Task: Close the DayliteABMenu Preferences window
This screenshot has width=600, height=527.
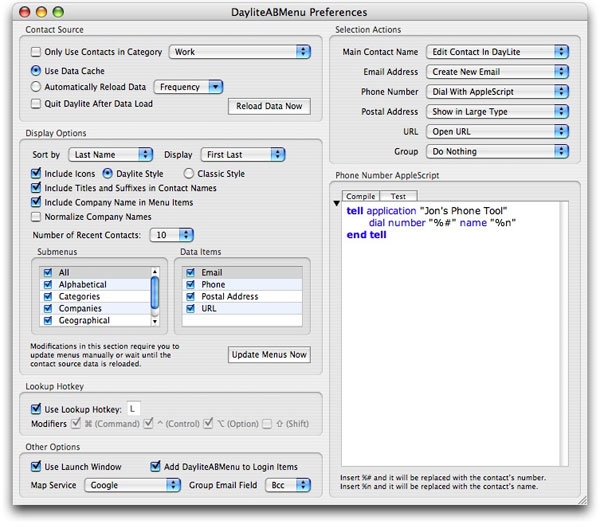Action: pyautogui.click(x=24, y=12)
